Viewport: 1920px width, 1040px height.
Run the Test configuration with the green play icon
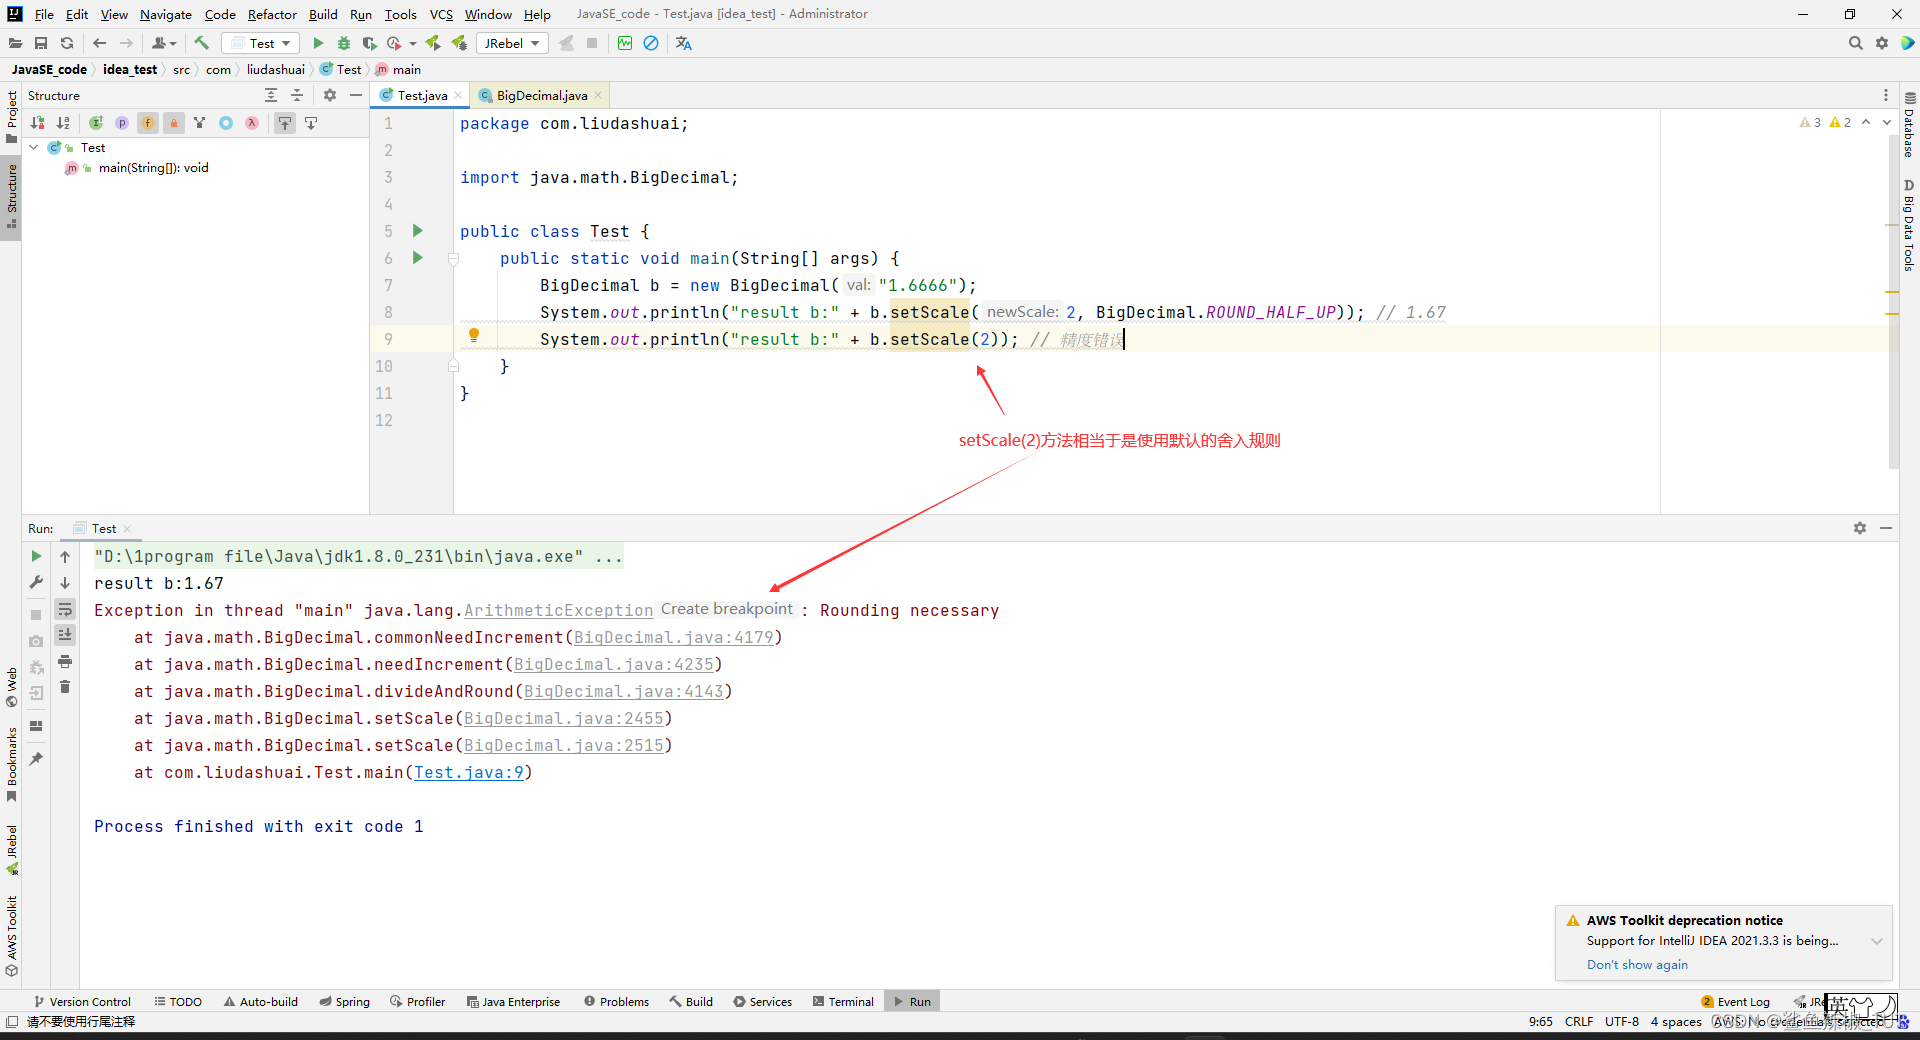(x=318, y=43)
